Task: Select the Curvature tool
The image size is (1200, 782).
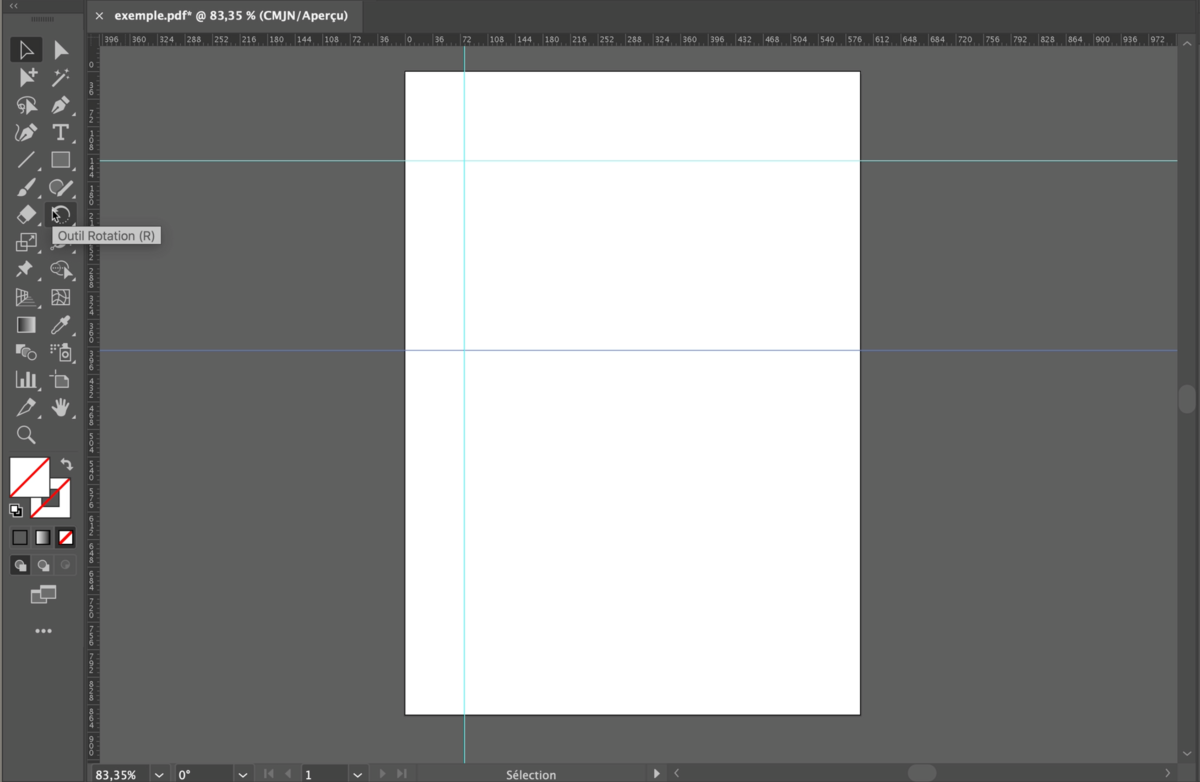Action: [26, 132]
